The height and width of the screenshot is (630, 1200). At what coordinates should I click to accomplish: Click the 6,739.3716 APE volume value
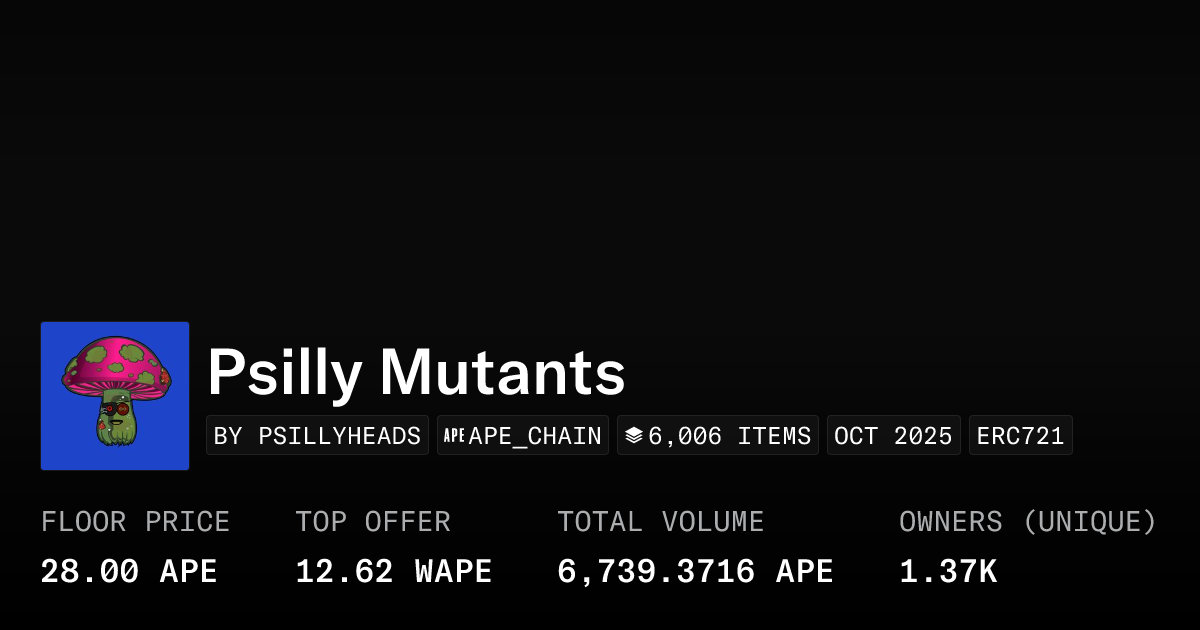click(695, 572)
